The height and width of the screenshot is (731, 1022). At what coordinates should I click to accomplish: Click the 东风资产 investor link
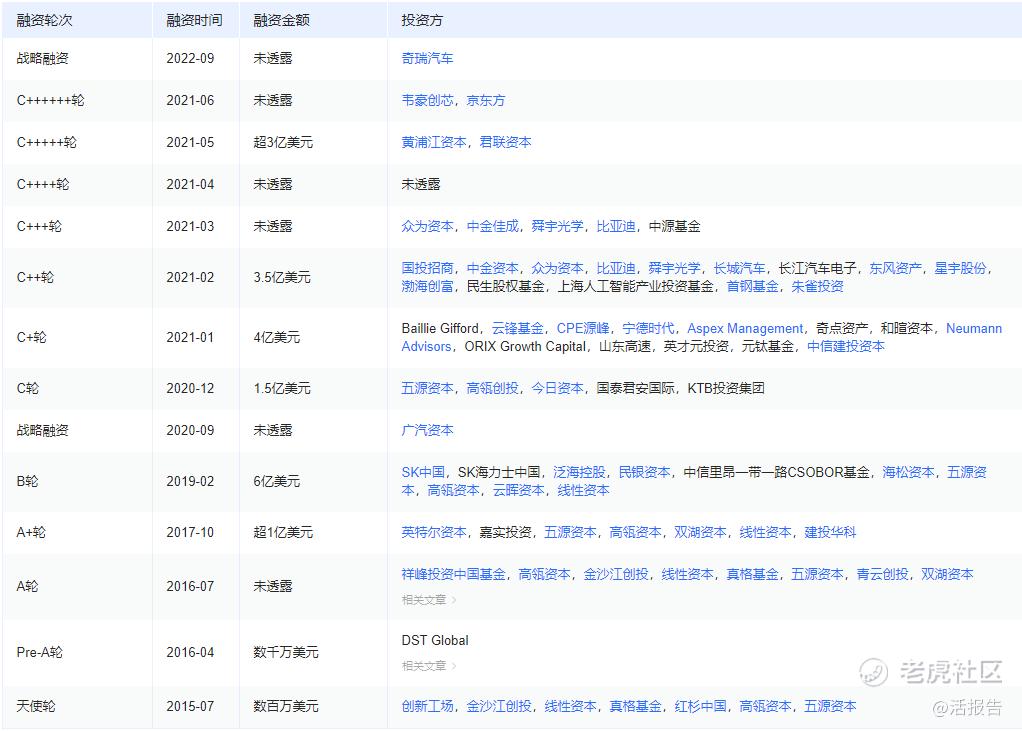tap(895, 268)
